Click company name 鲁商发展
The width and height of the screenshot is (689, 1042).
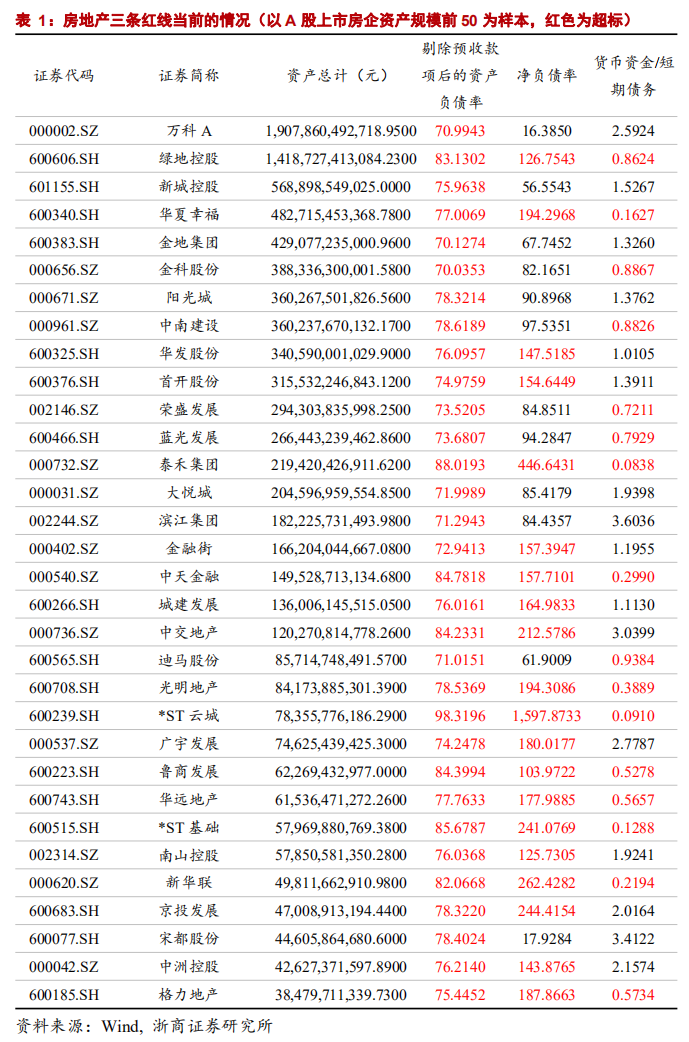pyautogui.click(x=189, y=772)
